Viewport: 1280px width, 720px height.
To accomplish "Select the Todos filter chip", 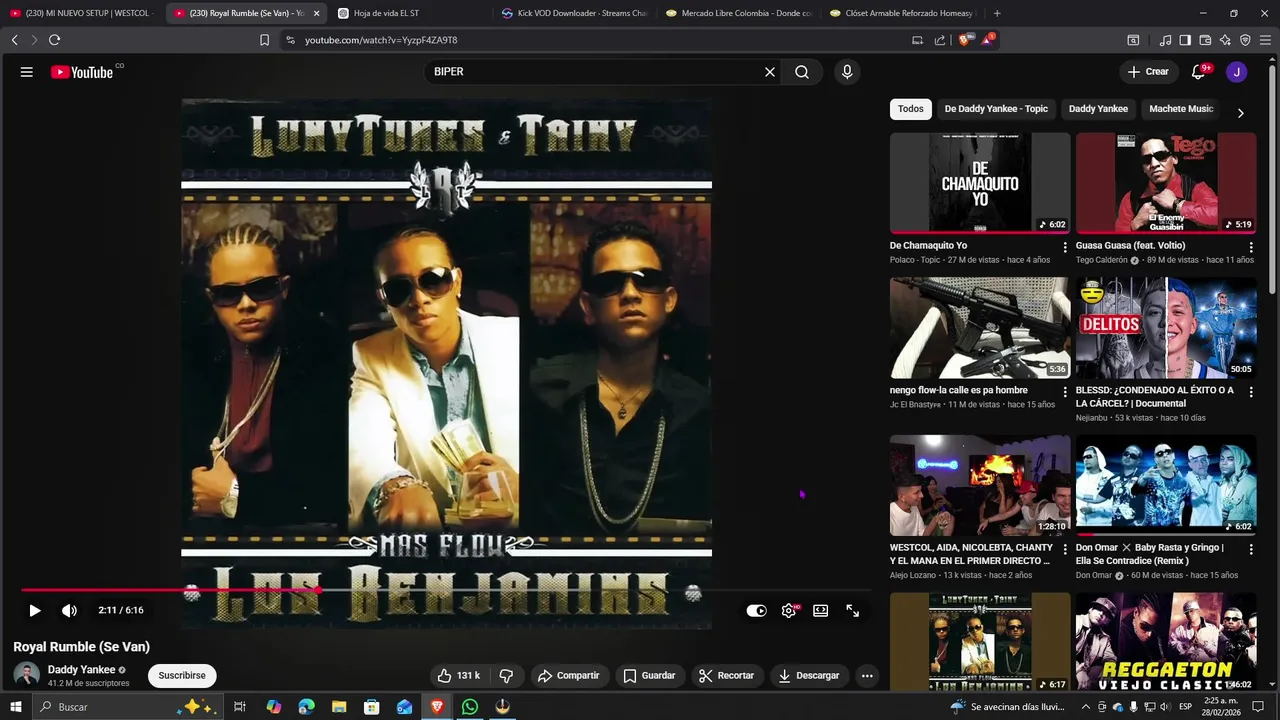I will pyautogui.click(x=911, y=109).
